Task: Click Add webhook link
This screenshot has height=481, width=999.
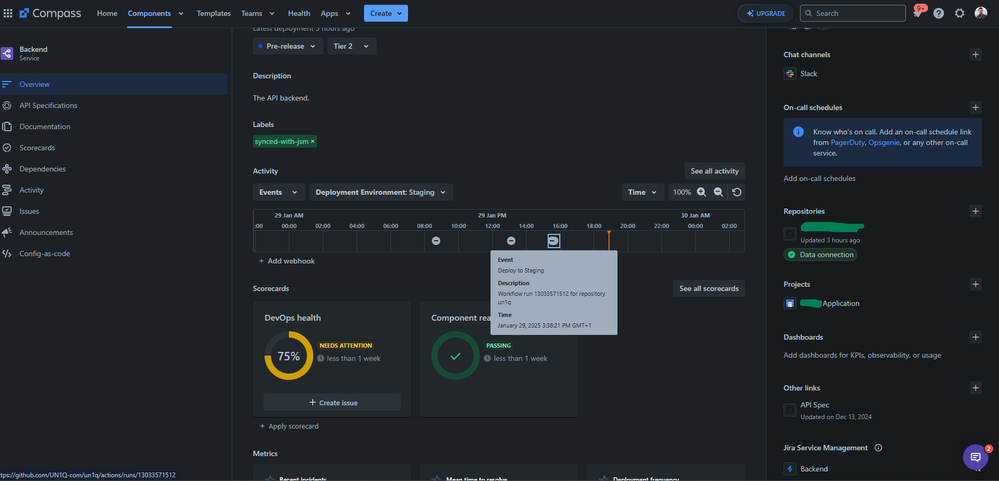Action: point(287,261)
